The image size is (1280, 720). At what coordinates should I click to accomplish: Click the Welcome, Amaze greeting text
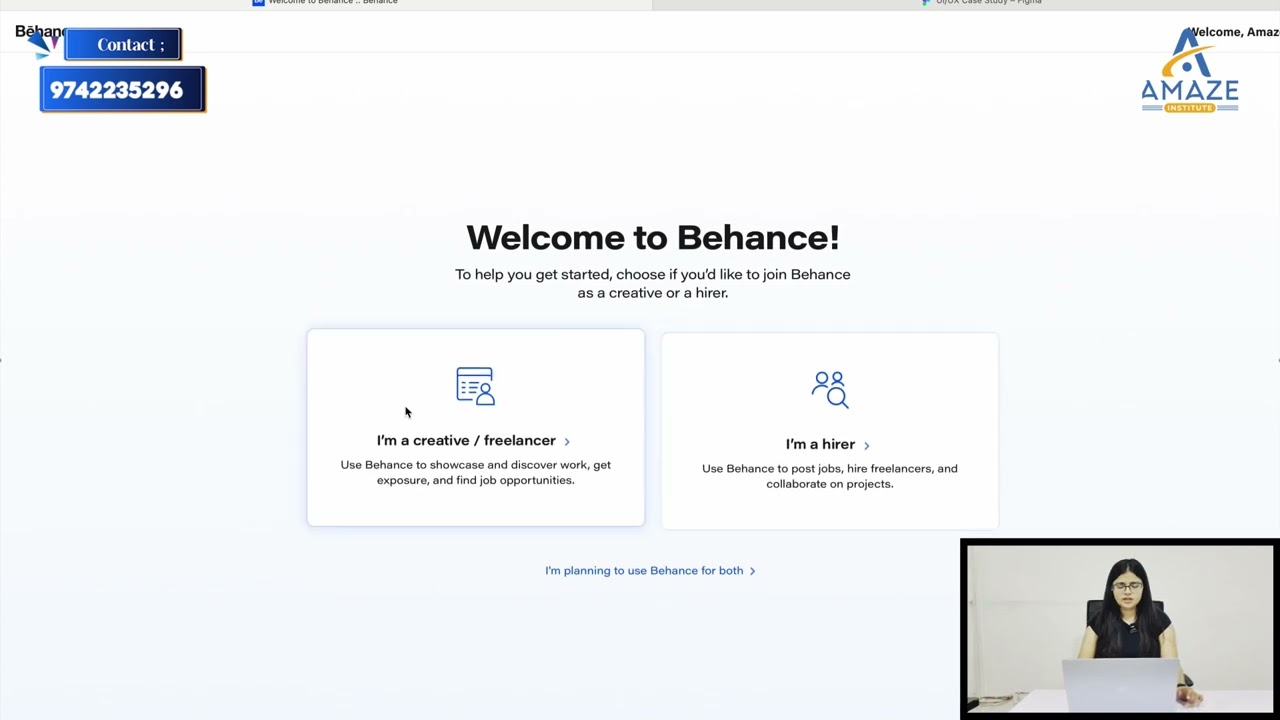(x=1234, y=32)
